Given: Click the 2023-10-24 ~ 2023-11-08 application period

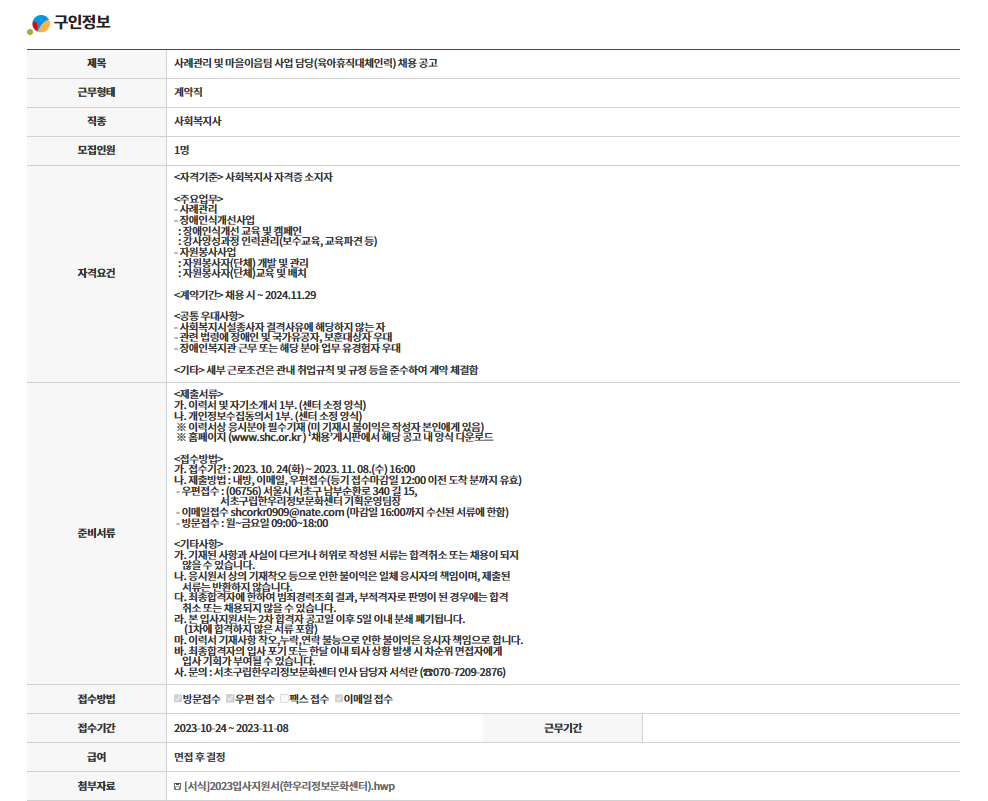Looking at the screenshot, I should [x=230, y=728].
